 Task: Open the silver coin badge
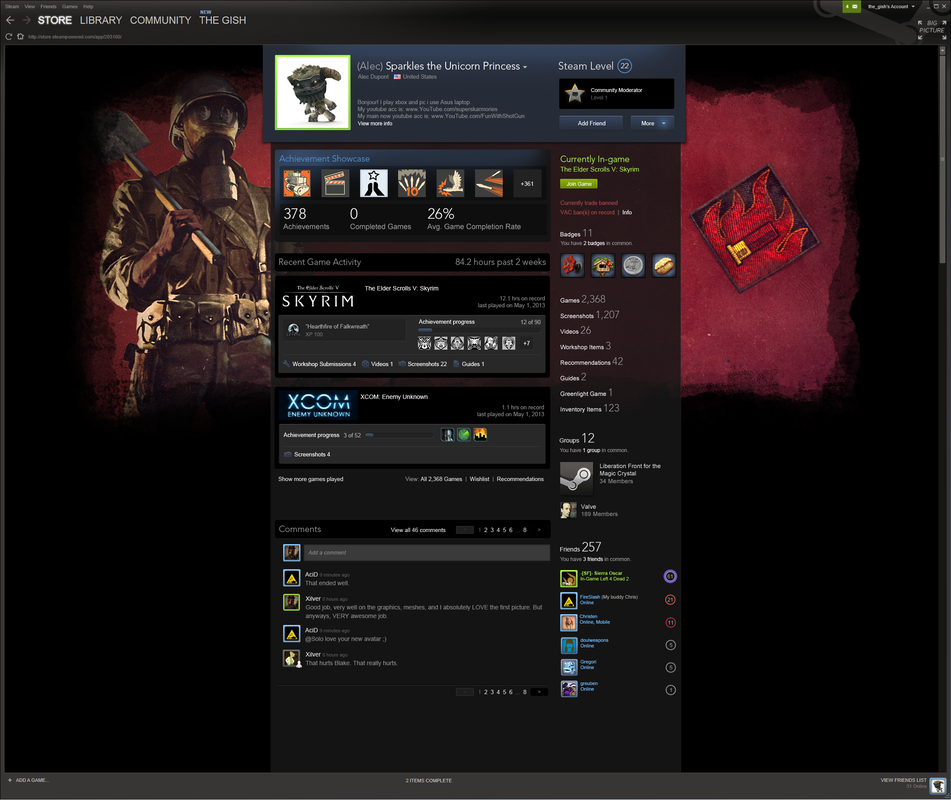[x=633, y=265]
